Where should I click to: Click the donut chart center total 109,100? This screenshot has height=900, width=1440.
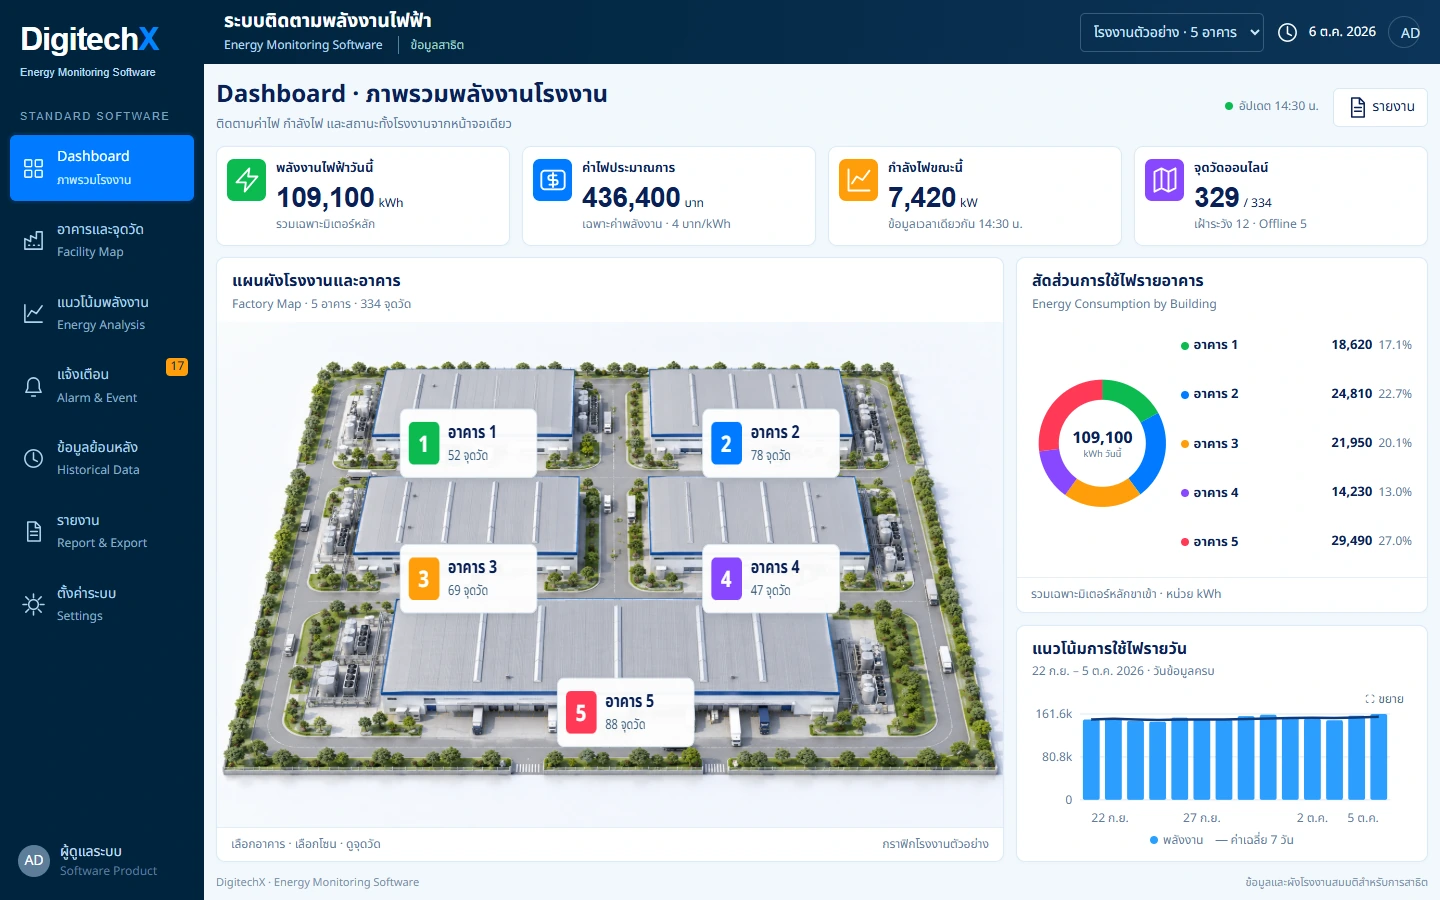click(x=1102, y=438)
